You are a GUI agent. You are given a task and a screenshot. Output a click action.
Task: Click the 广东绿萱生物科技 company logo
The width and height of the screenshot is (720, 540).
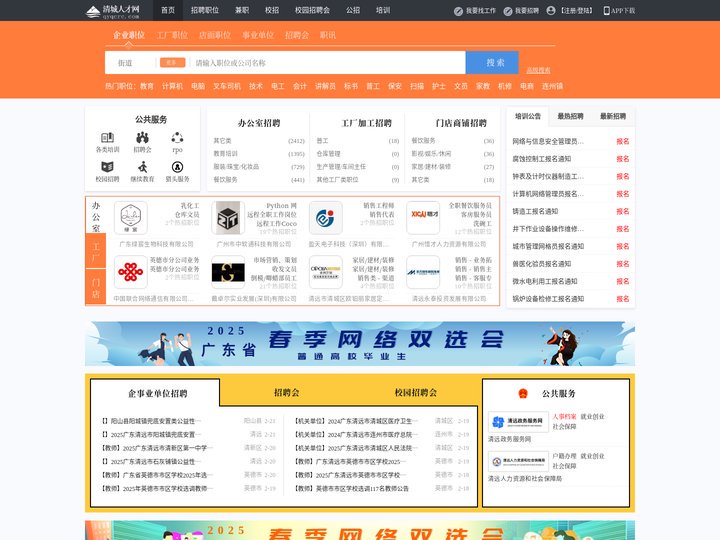coord(130,218)
